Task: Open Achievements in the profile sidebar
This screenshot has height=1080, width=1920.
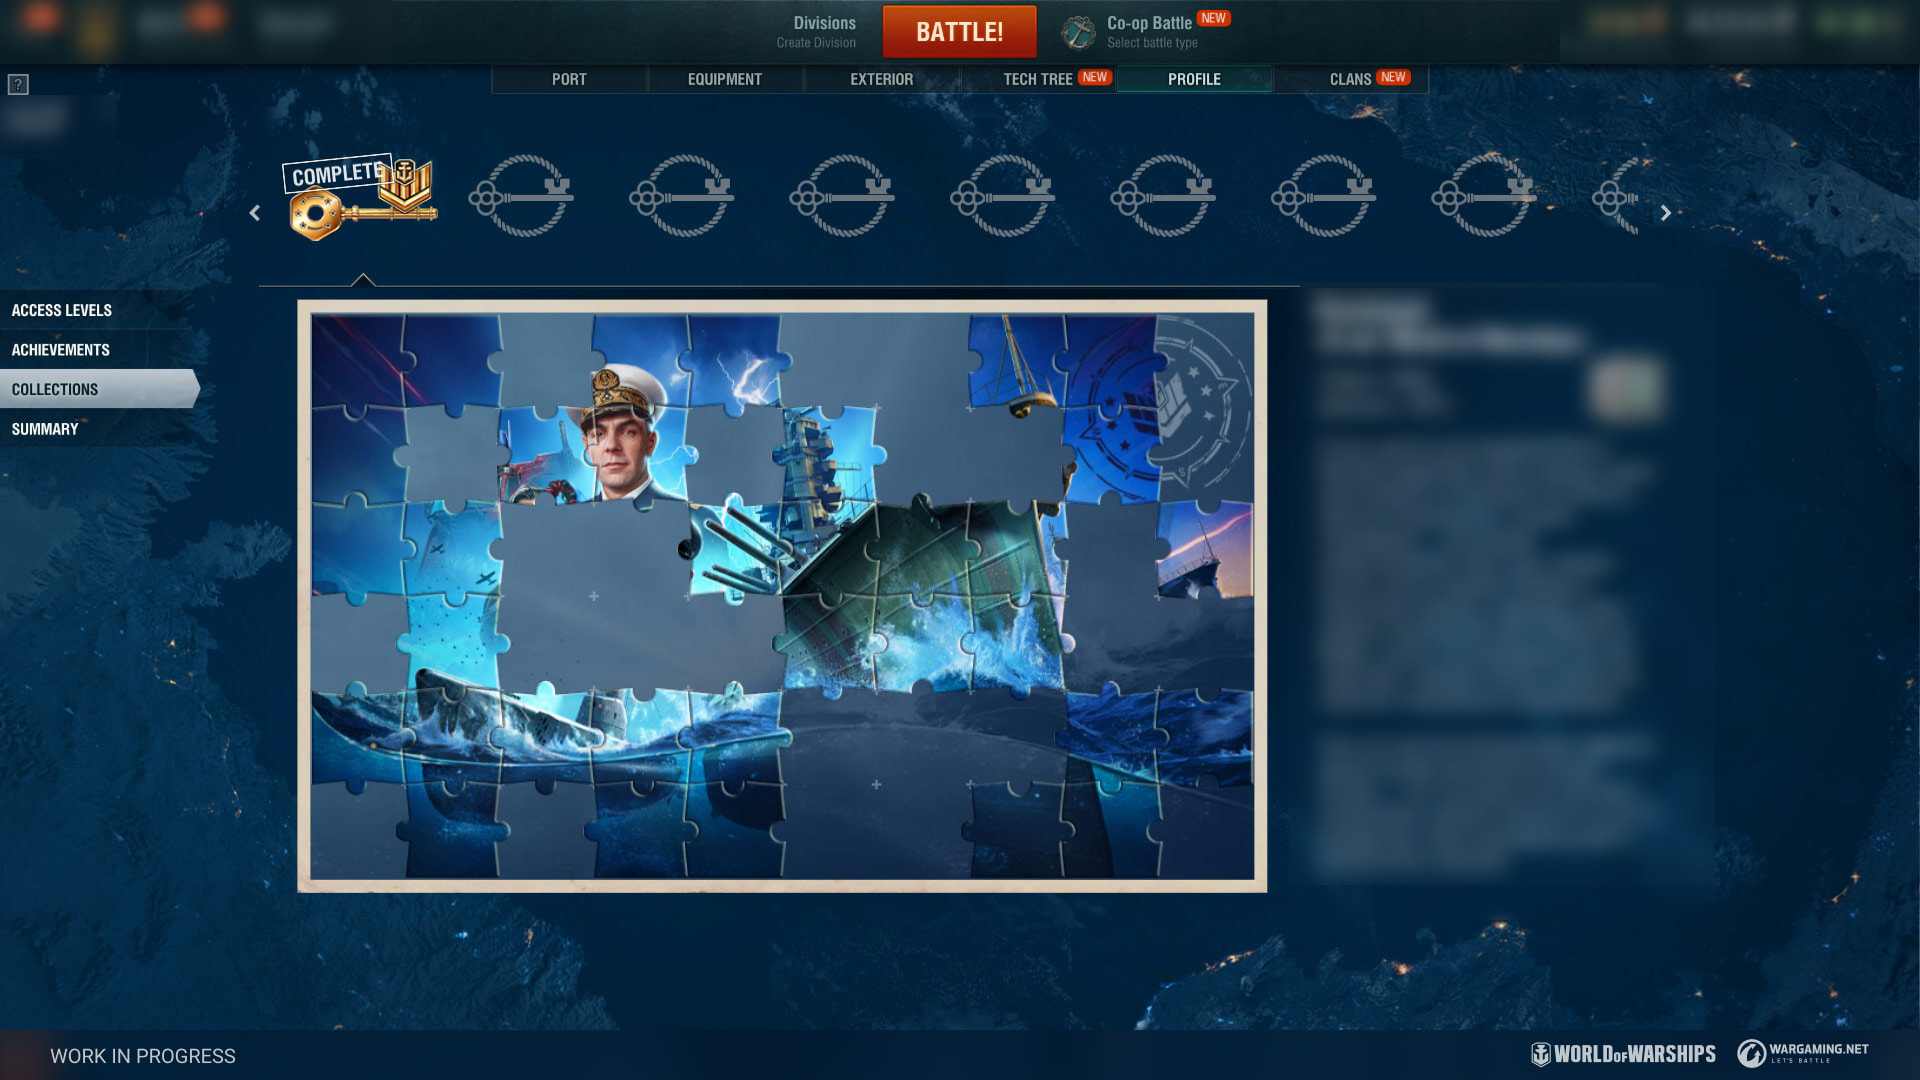Action: [x=61, y=350]
